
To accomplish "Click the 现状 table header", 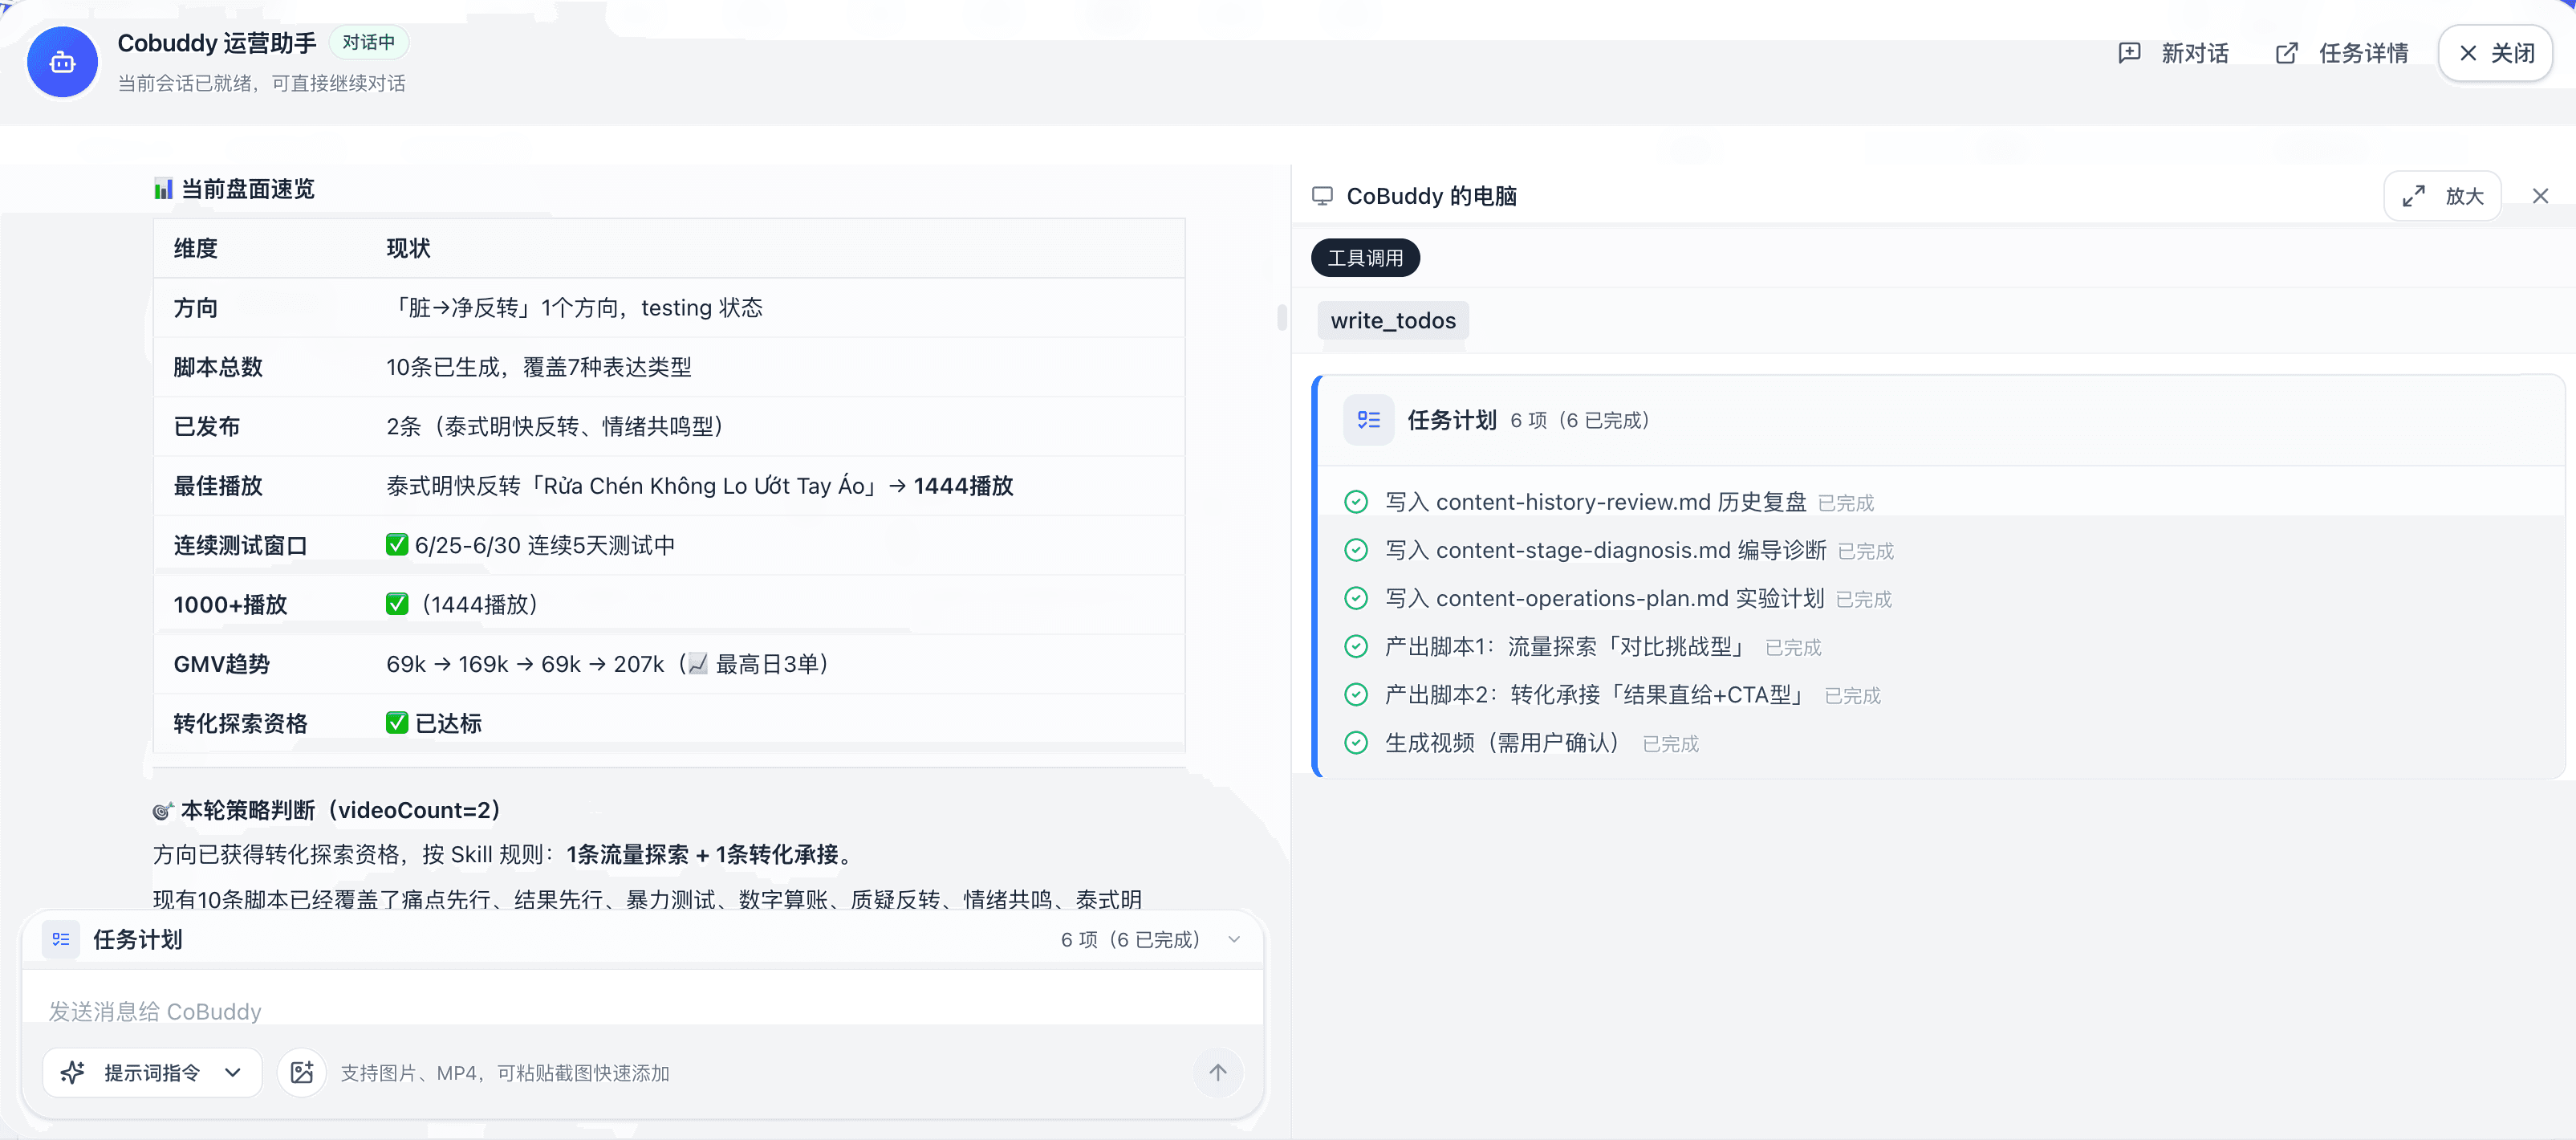I will click(408, 248).
